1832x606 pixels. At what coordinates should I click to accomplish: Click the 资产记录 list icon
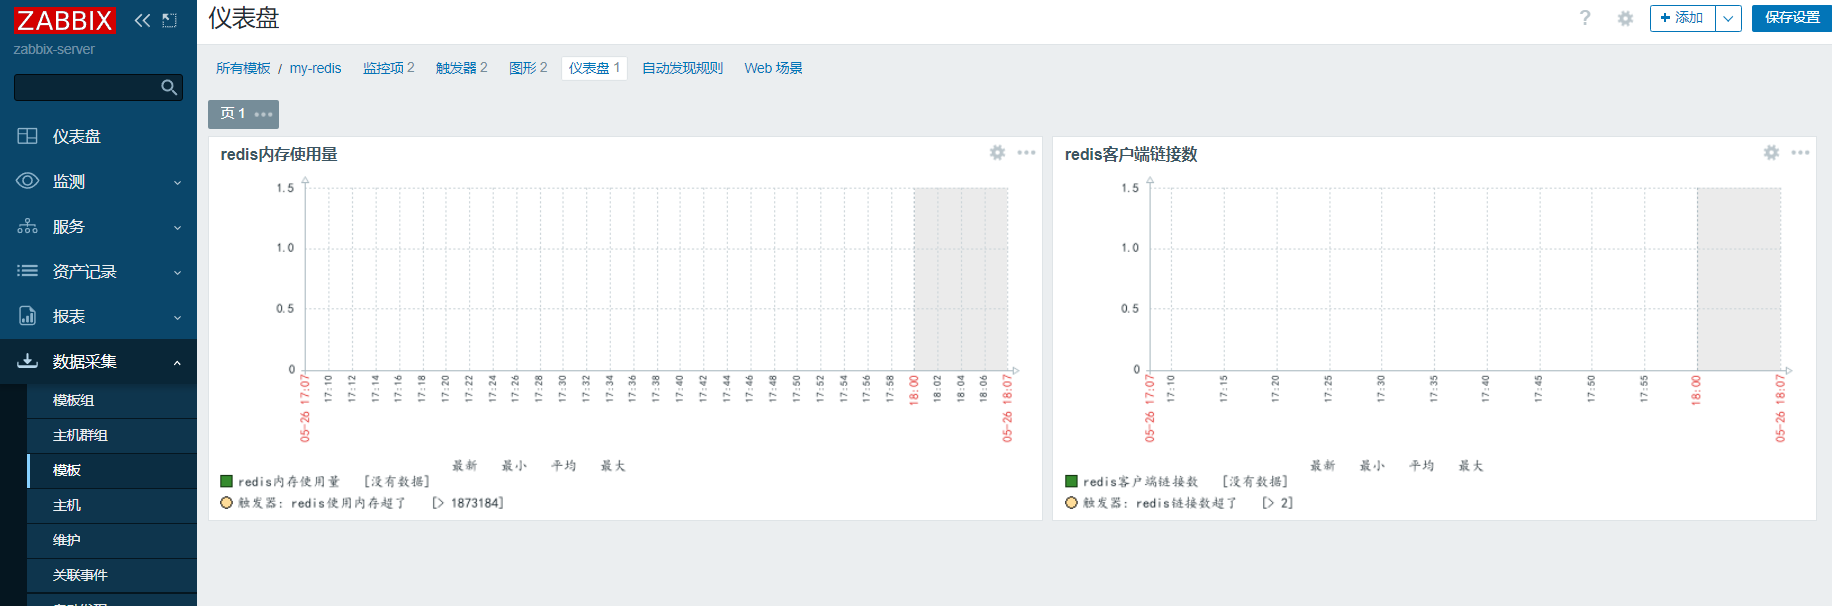coord(27,271)
